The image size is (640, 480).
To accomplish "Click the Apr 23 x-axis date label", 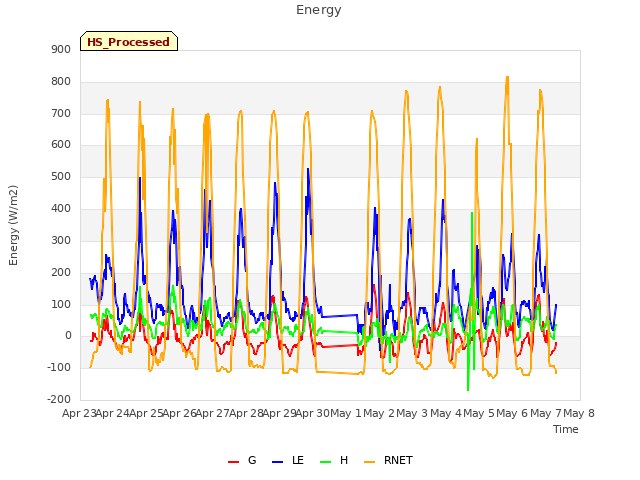I will click(x=79, y=413).
